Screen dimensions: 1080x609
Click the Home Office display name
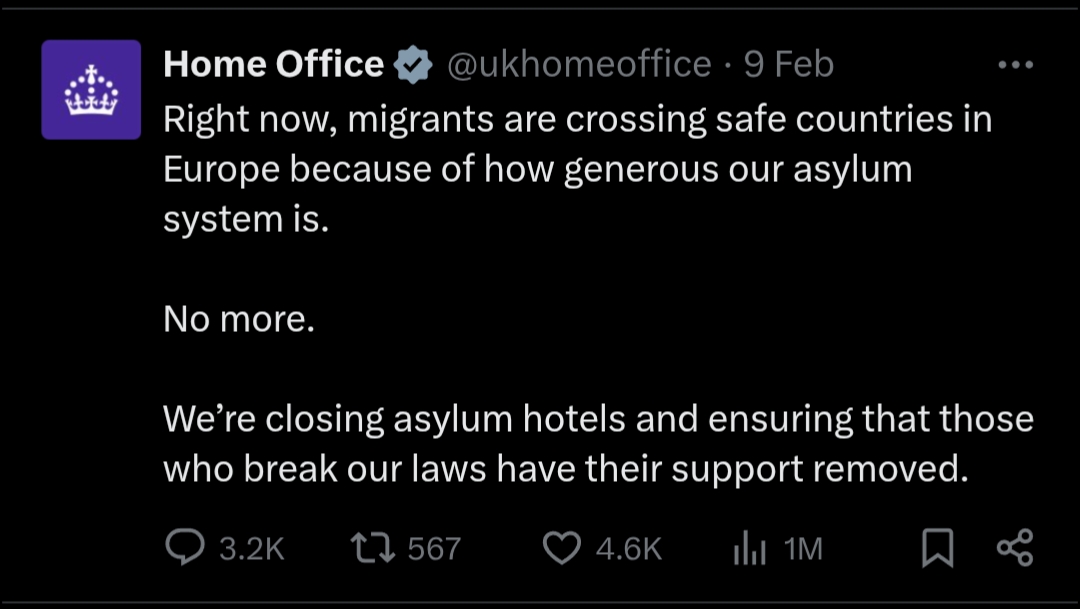coord(273,65)
